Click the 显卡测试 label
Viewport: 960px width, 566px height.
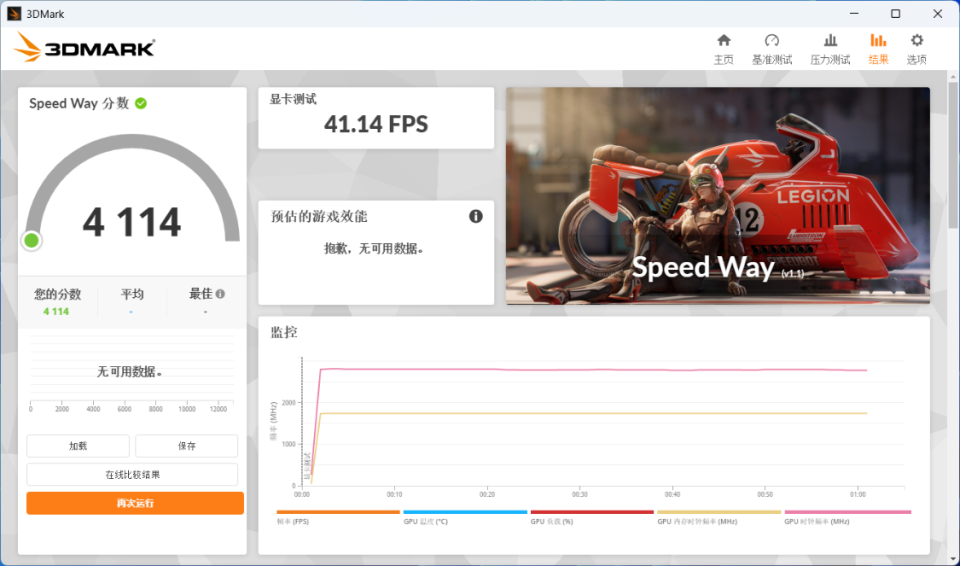click(x=293, y=99)
